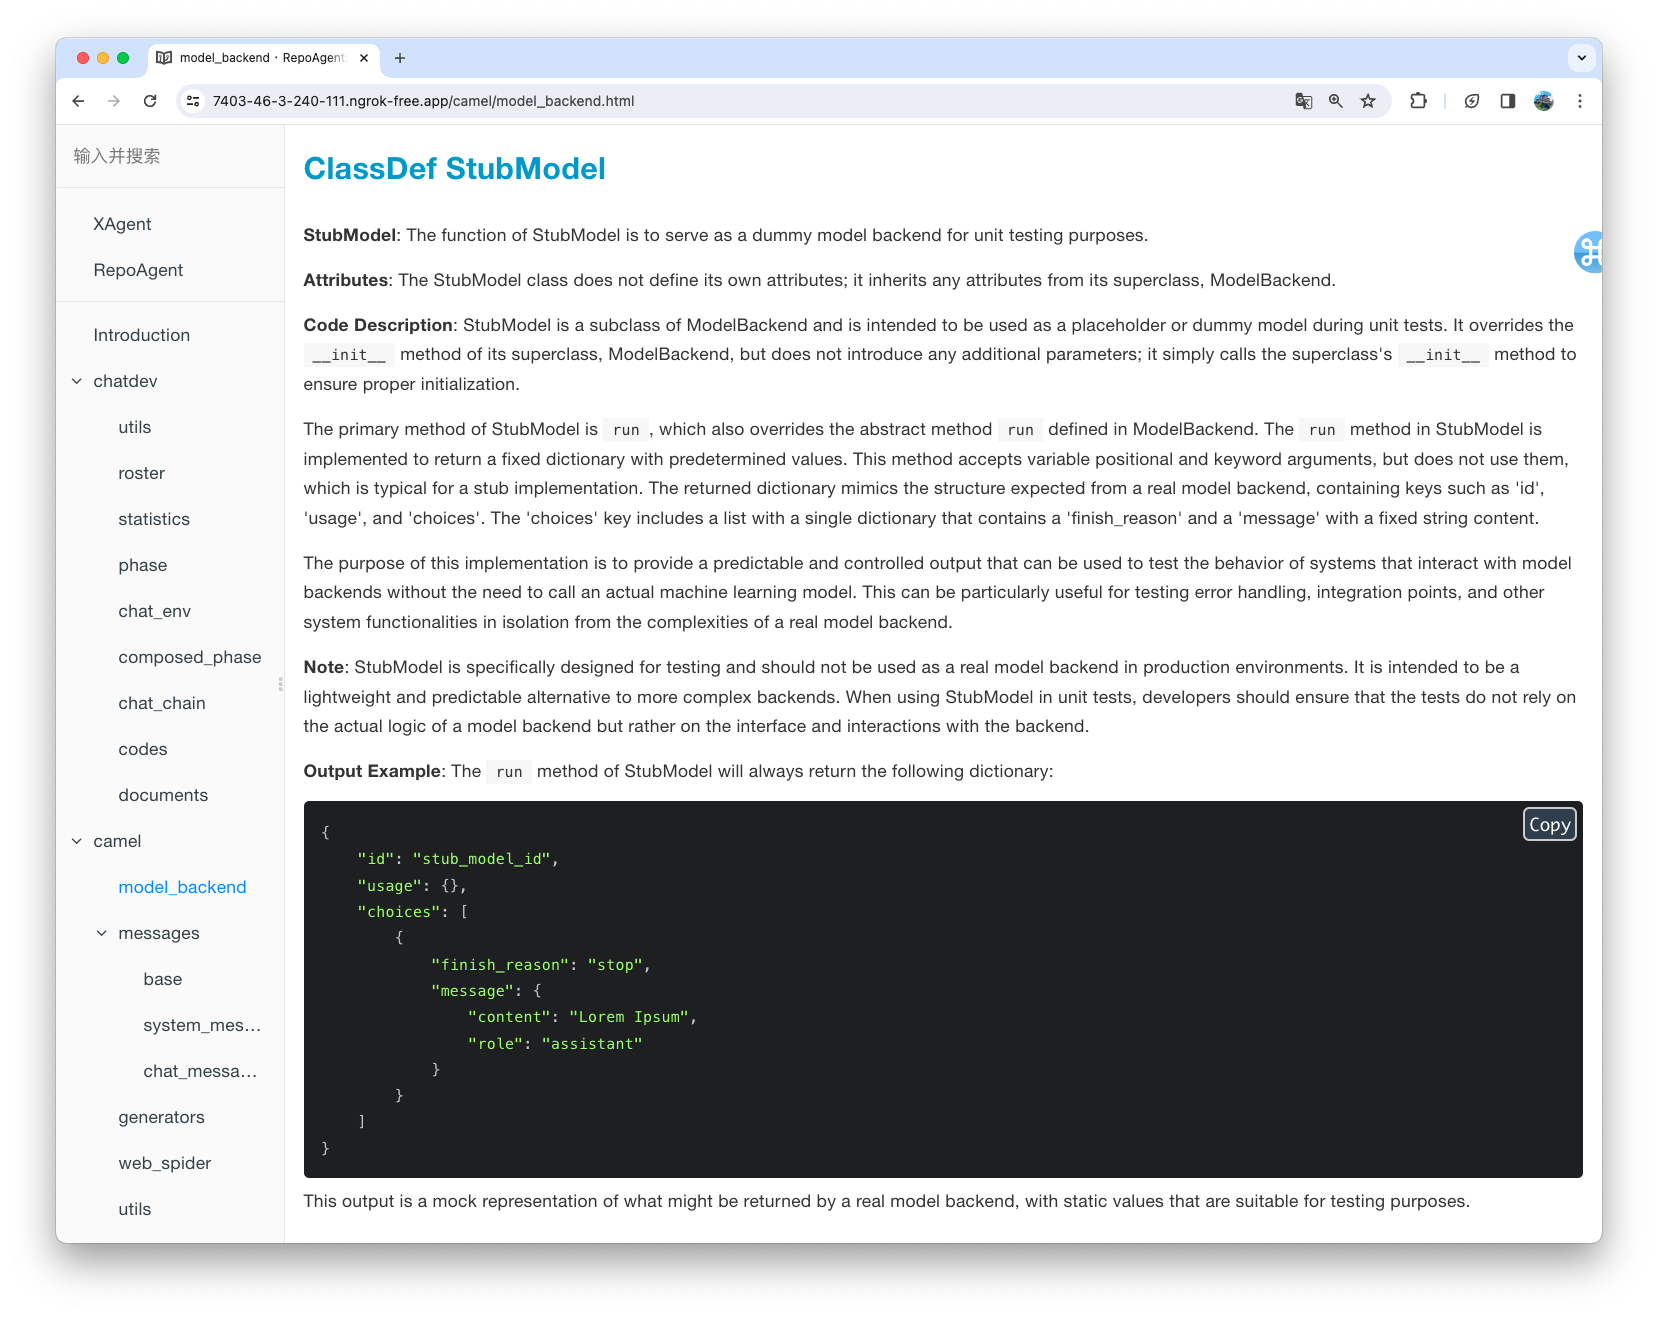Screen dimensions: 1658x1317
Task: Open the system_mes... sidebar item
Action: tap(202, 1025)
